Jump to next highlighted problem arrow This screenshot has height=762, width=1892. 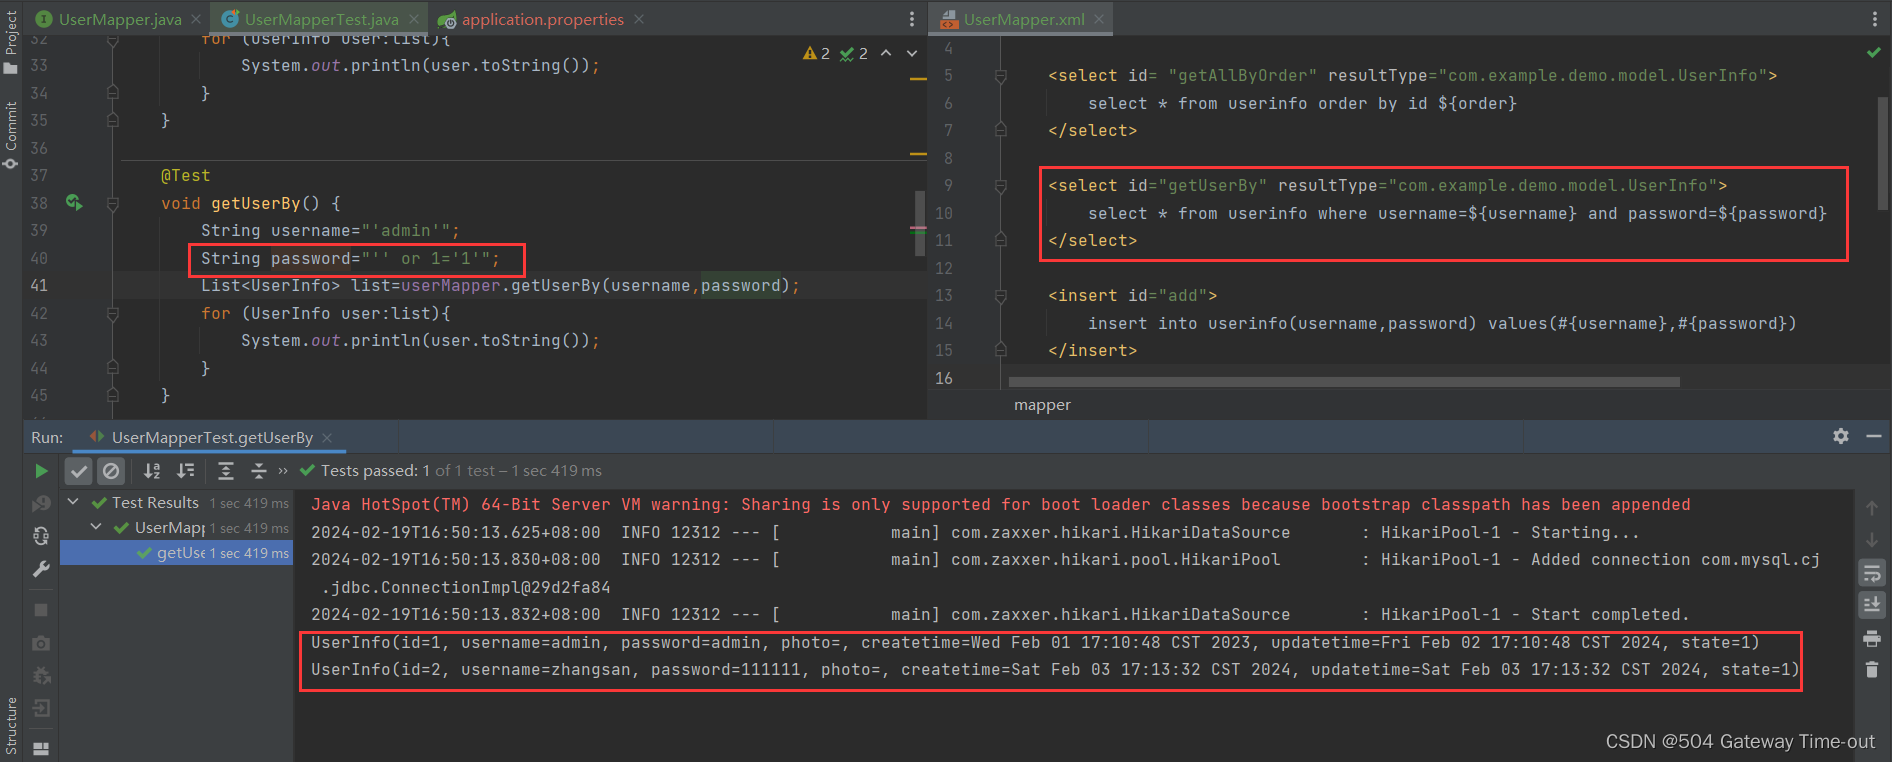point(912,53)
